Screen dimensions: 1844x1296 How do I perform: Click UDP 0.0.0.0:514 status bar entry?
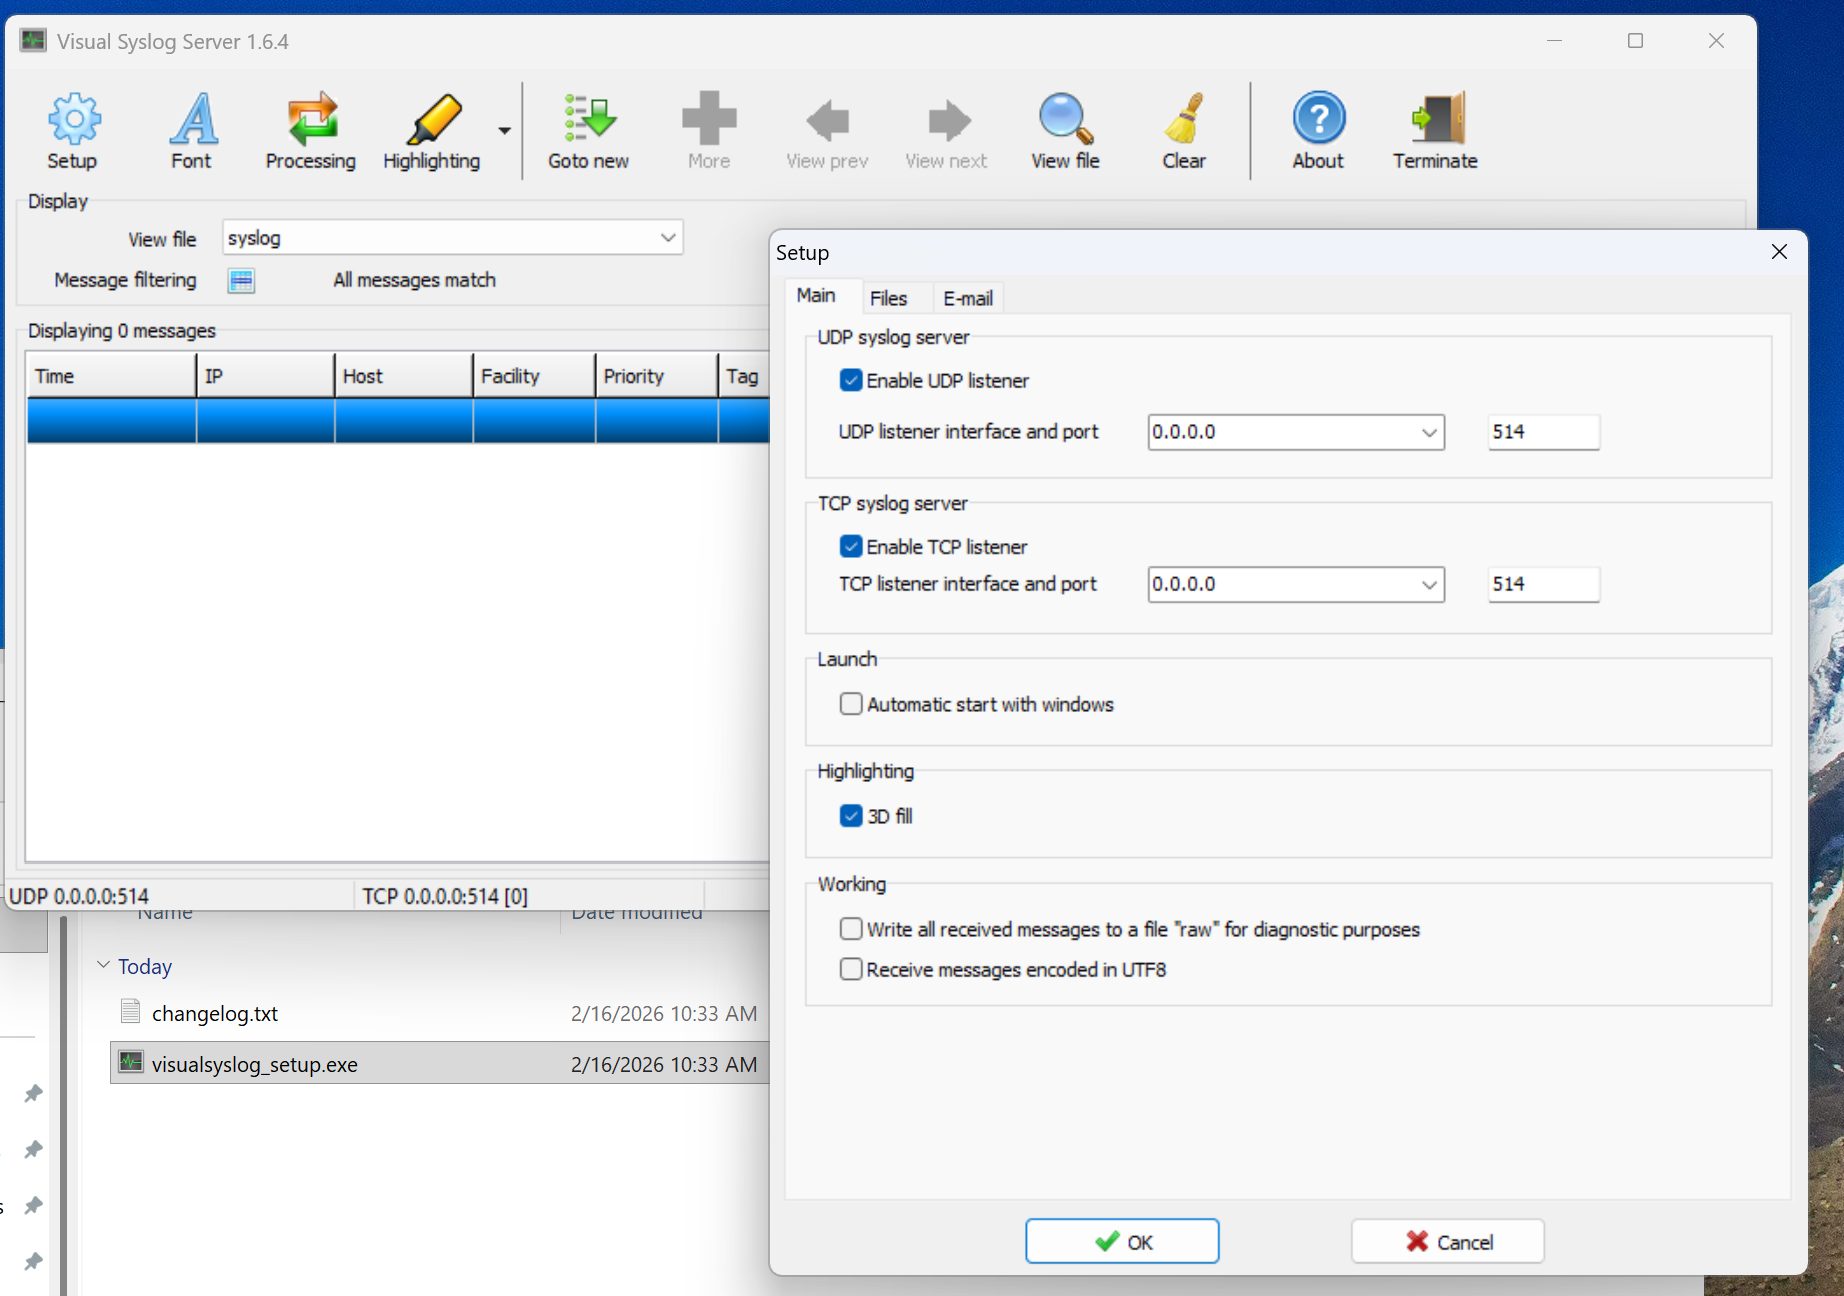click(x=79, y=896)
